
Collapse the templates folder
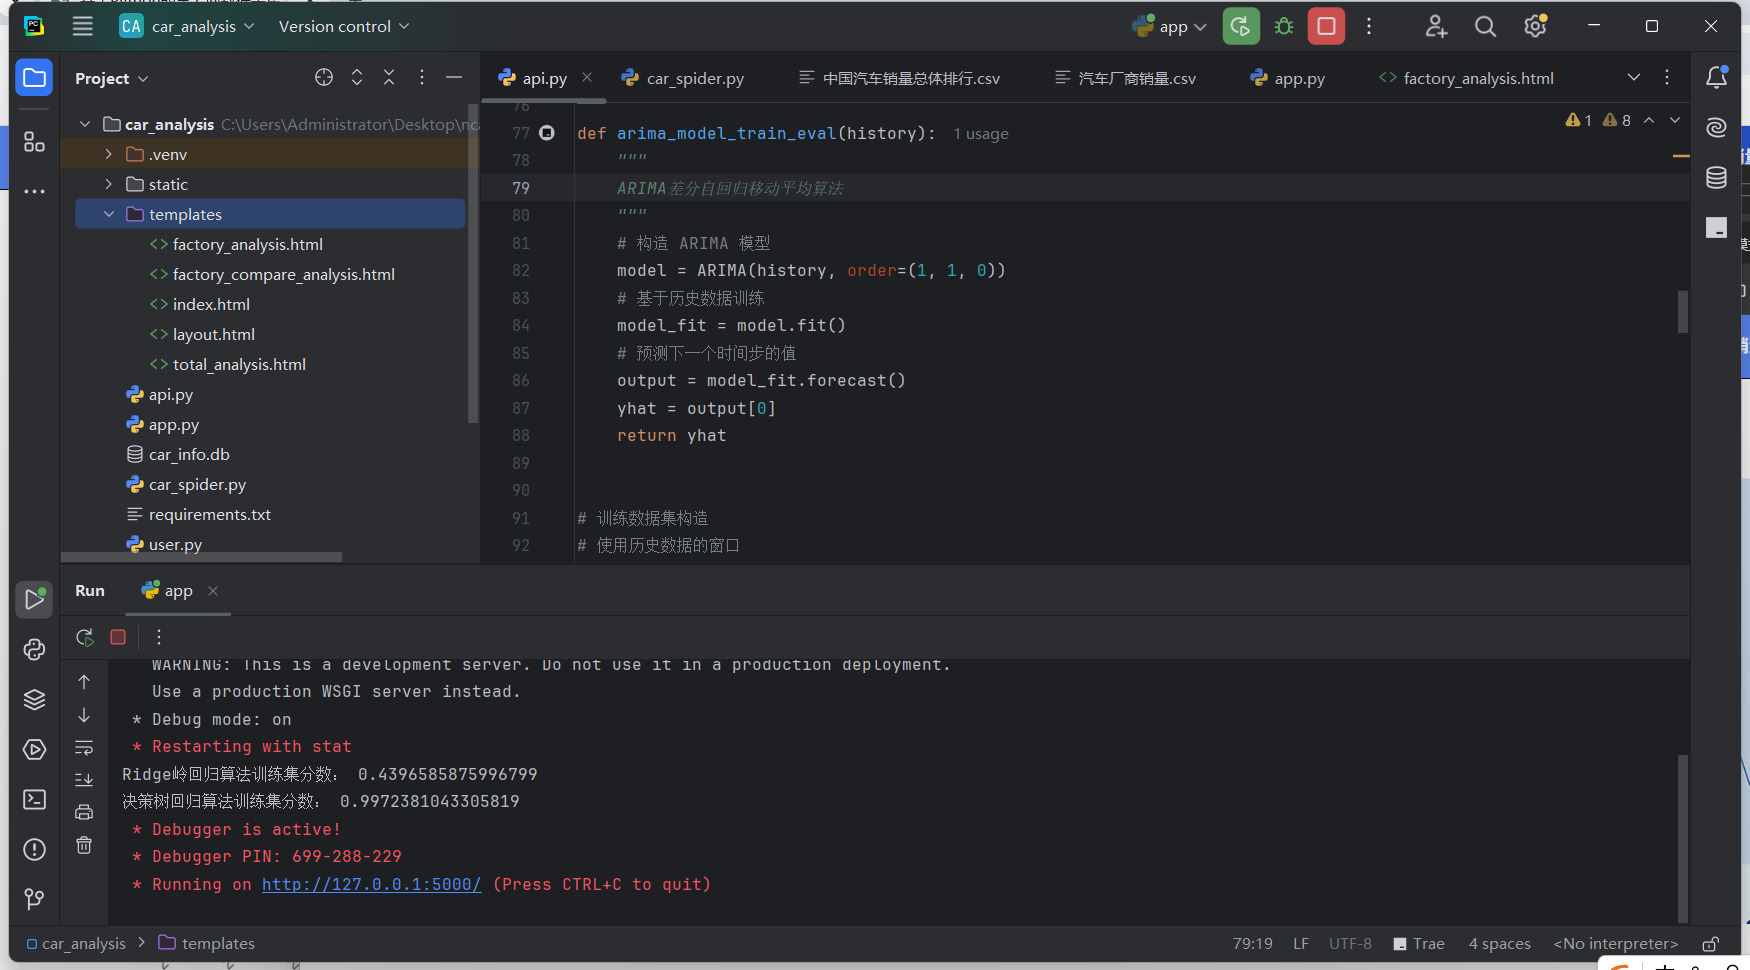[109, 214]
